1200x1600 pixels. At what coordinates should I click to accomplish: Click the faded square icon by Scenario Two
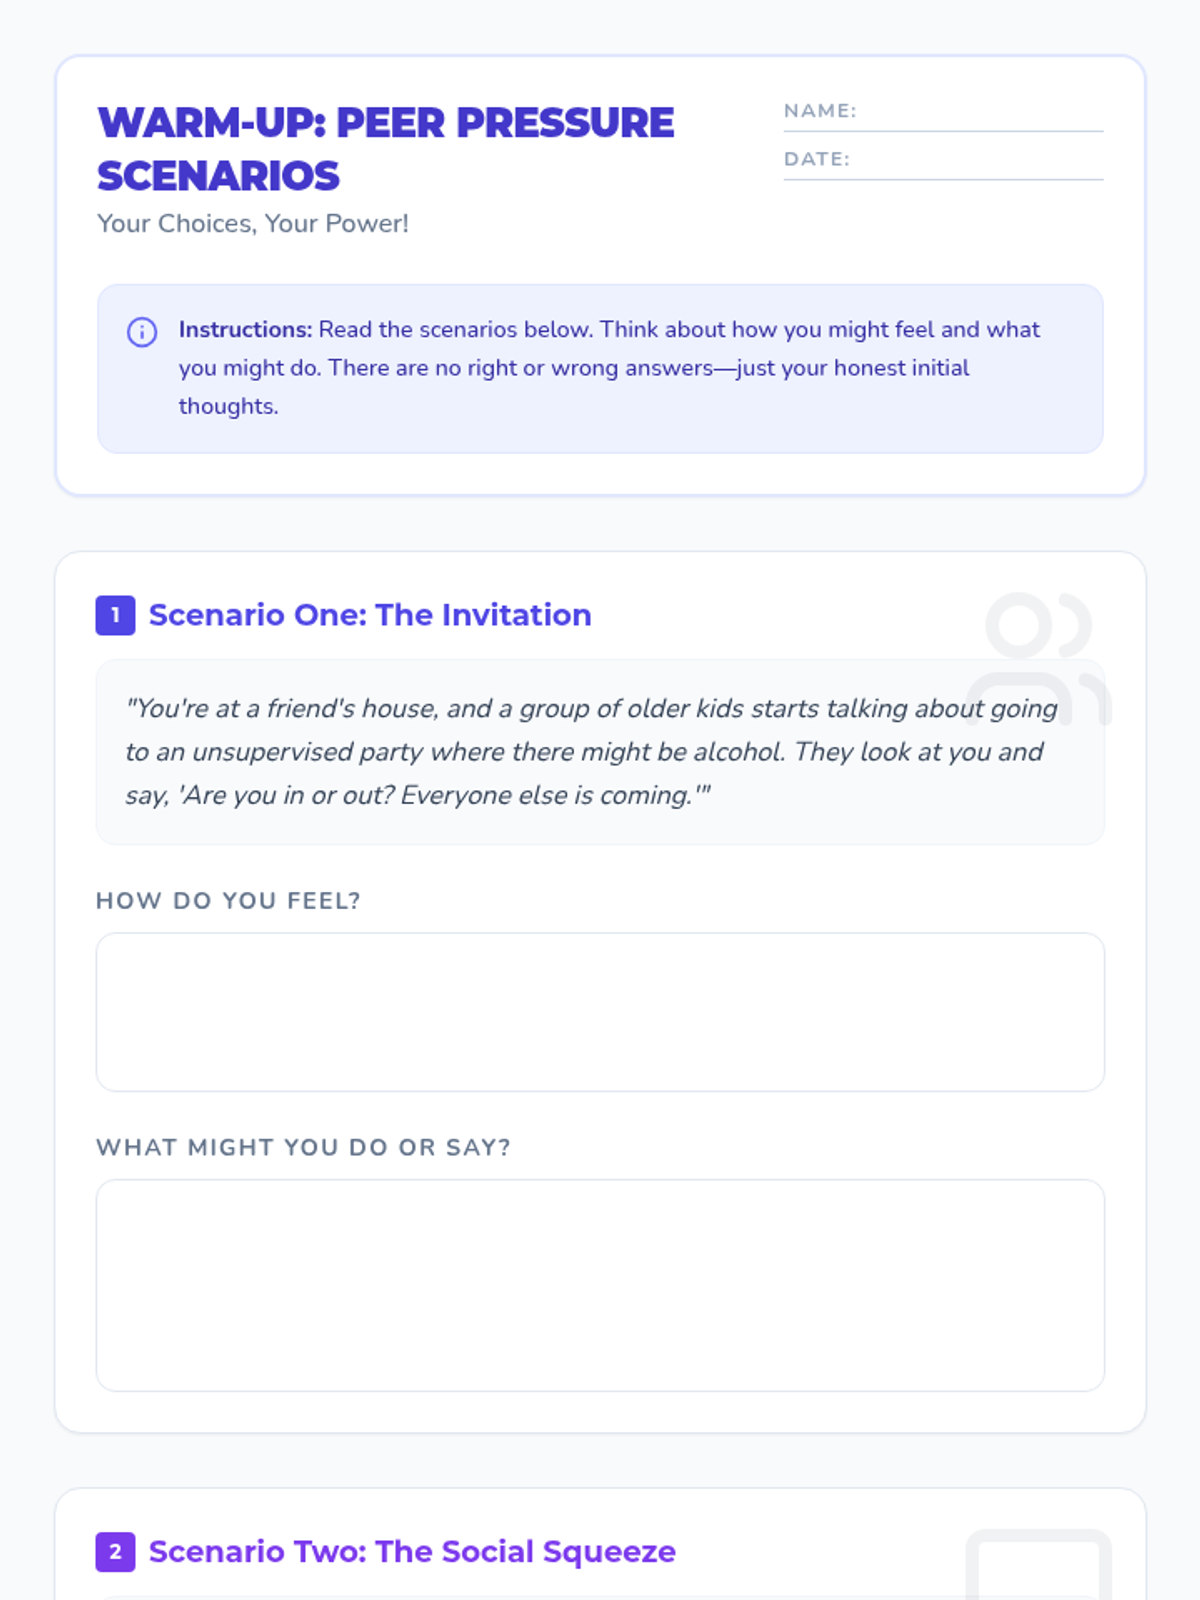(x=1039, y=1567)
